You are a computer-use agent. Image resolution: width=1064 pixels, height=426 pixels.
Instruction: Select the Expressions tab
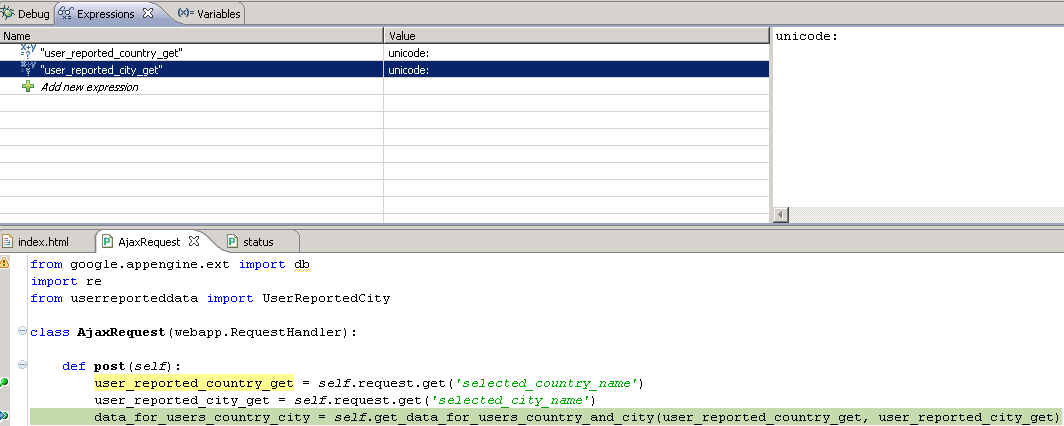click(x=105, y=14)
